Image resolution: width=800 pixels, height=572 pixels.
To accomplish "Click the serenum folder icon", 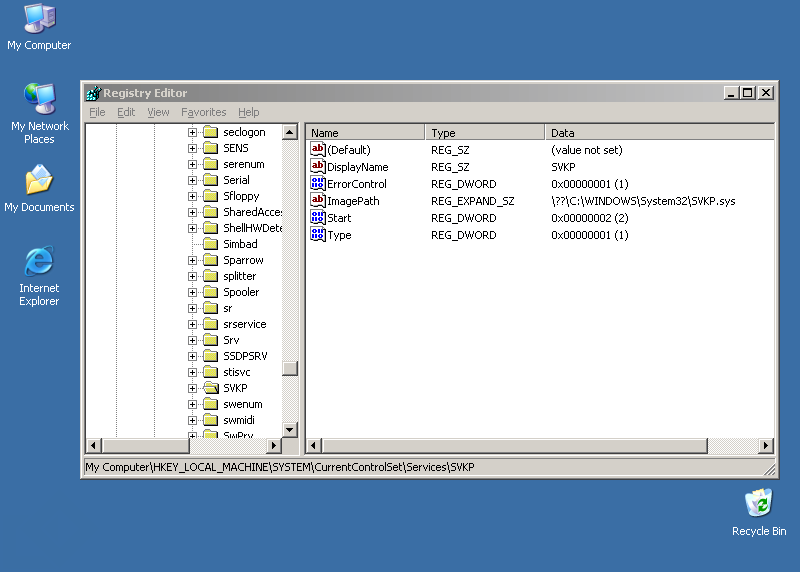I will click(x=211, y=164).
